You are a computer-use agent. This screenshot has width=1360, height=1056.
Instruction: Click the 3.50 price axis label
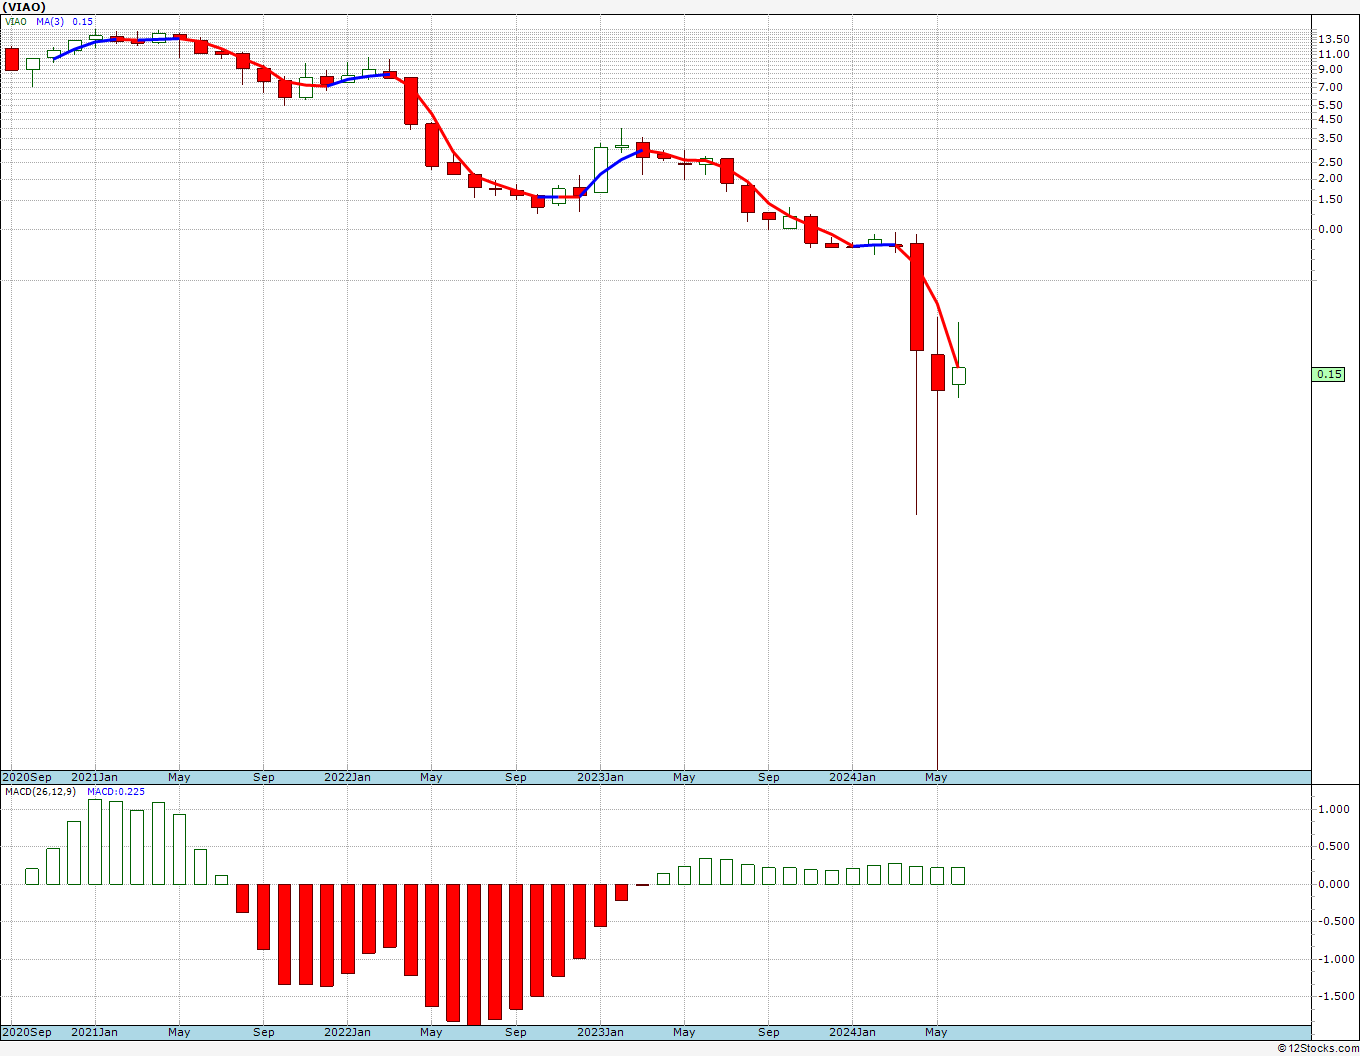pyautogui.click(x=1330, y=138)
